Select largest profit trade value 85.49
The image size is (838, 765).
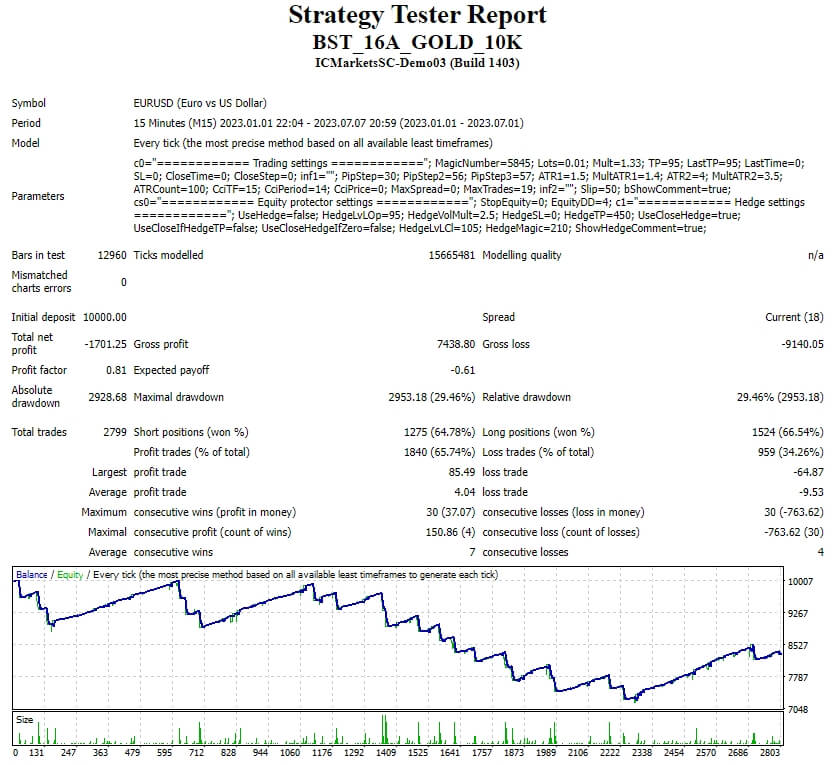coord(462,472)
